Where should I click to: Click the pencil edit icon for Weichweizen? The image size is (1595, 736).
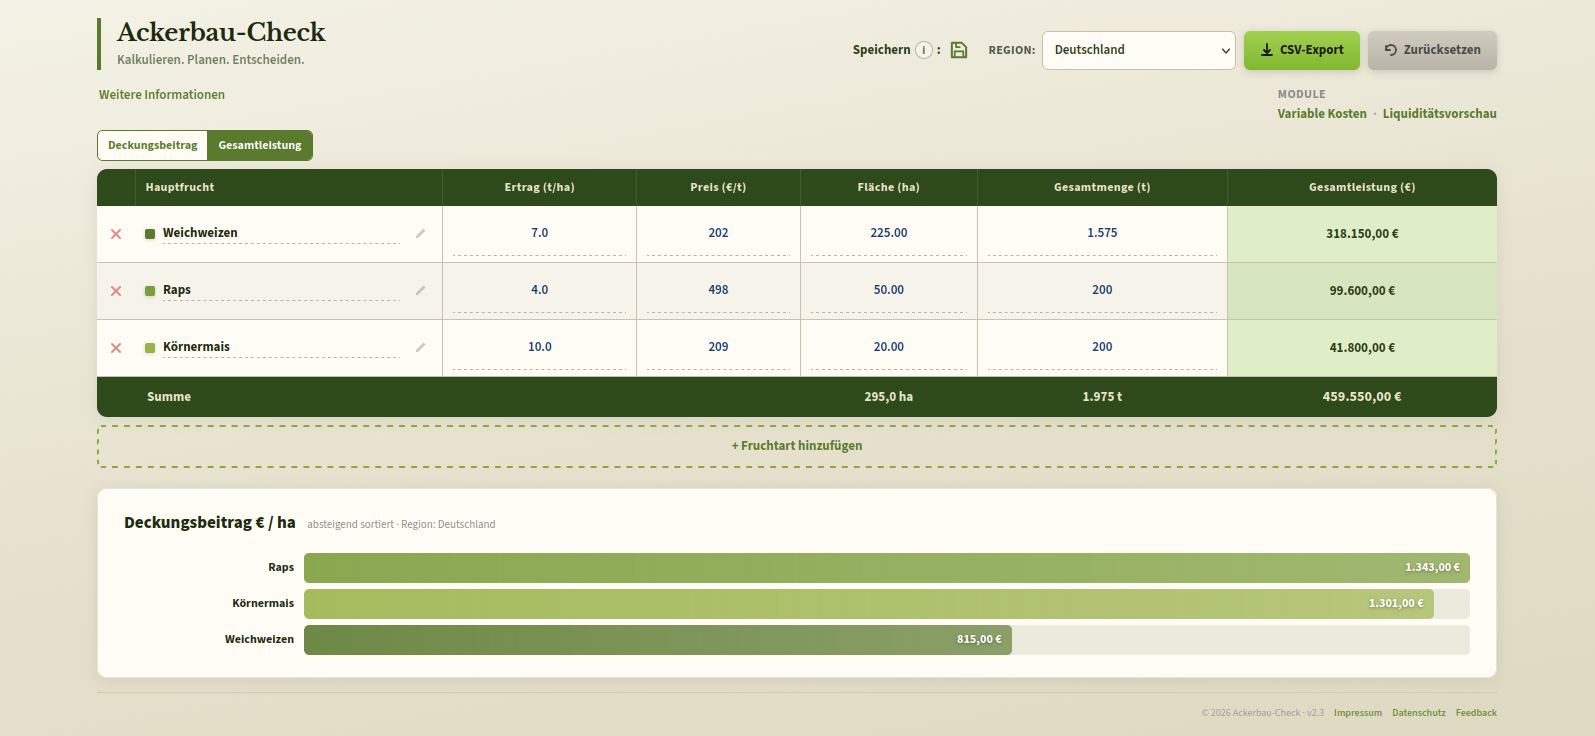click(420, 234)
